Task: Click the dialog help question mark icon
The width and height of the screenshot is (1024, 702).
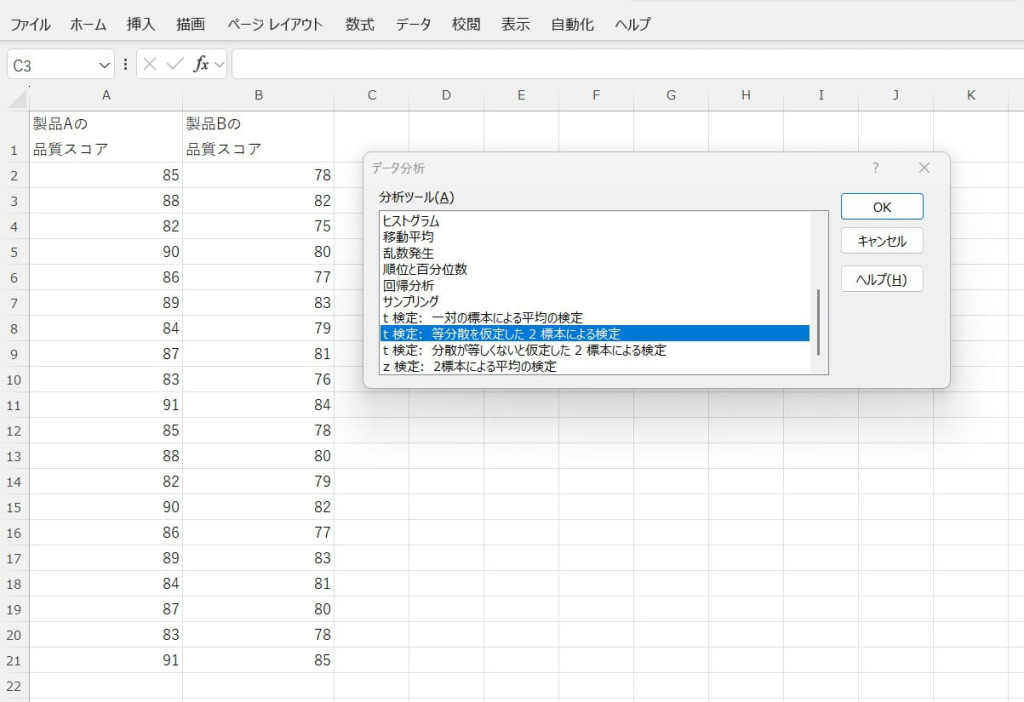Action: (876, 168)
